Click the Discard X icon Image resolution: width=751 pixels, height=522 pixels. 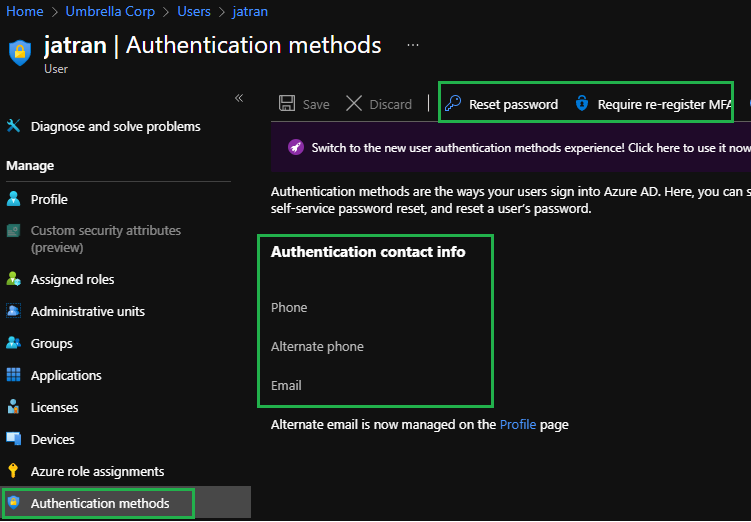tap(354, 104)
